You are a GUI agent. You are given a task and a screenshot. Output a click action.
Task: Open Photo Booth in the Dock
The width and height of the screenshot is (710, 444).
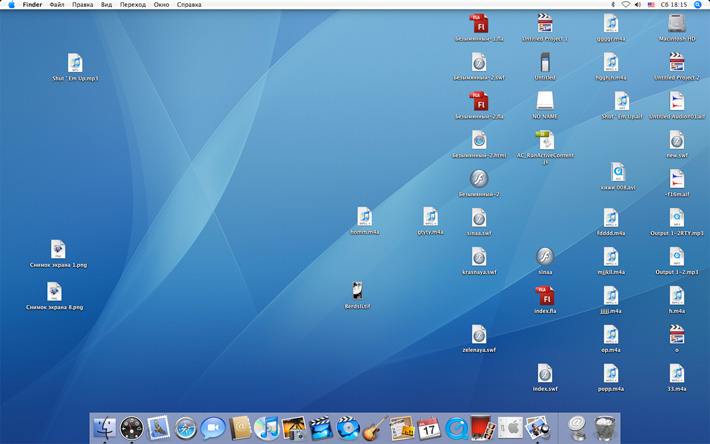(x=483, y=428)
